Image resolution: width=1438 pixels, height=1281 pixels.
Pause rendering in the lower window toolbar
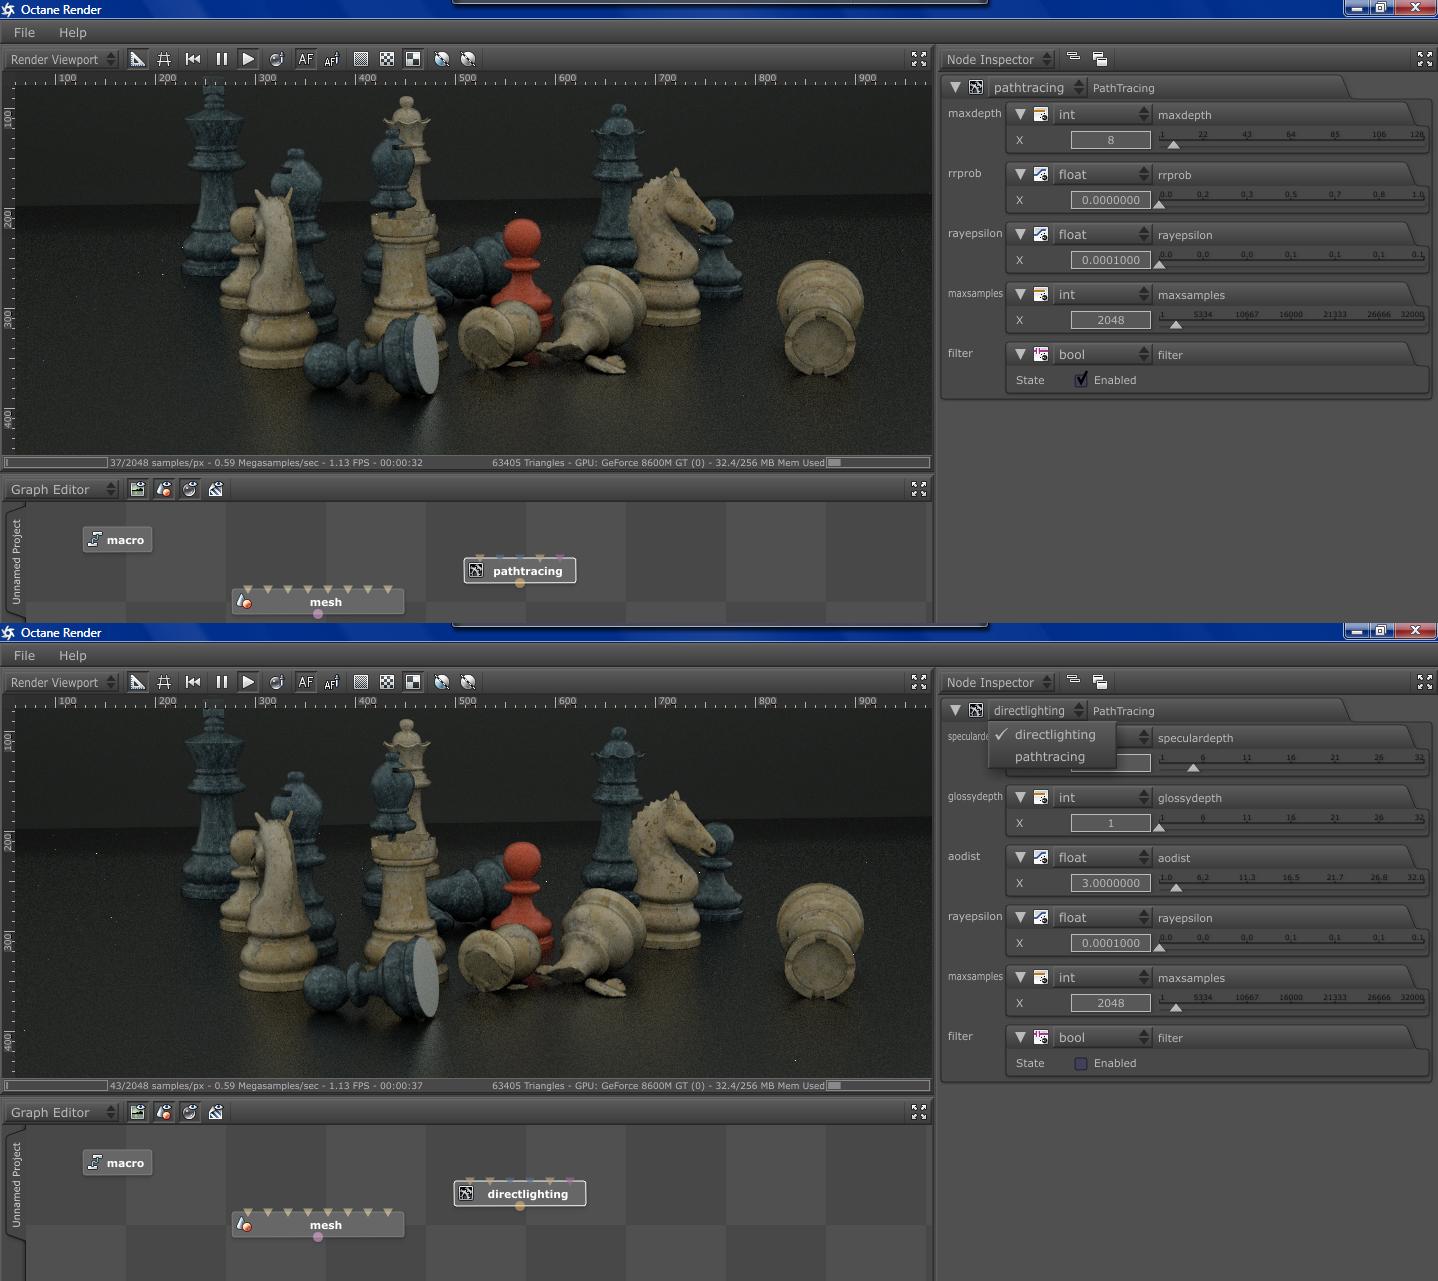[x=221, y=682]
